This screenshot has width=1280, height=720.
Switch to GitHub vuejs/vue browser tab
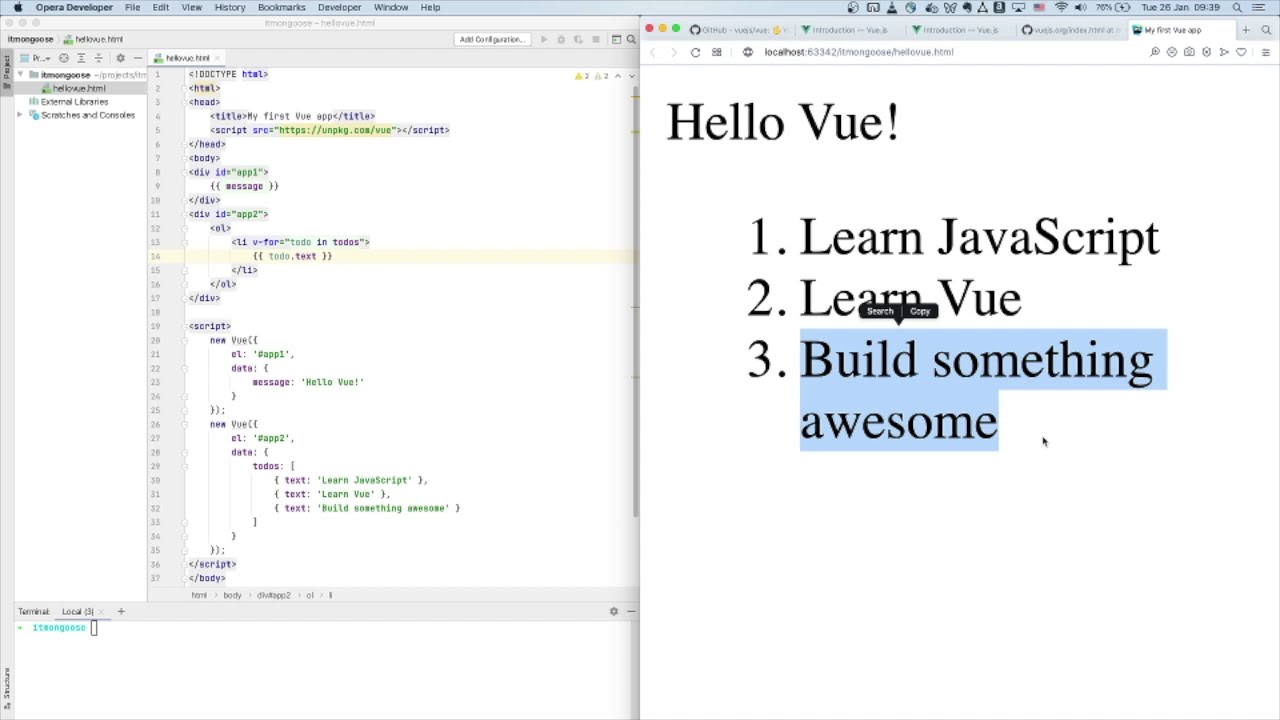click(x=740, y=30)
